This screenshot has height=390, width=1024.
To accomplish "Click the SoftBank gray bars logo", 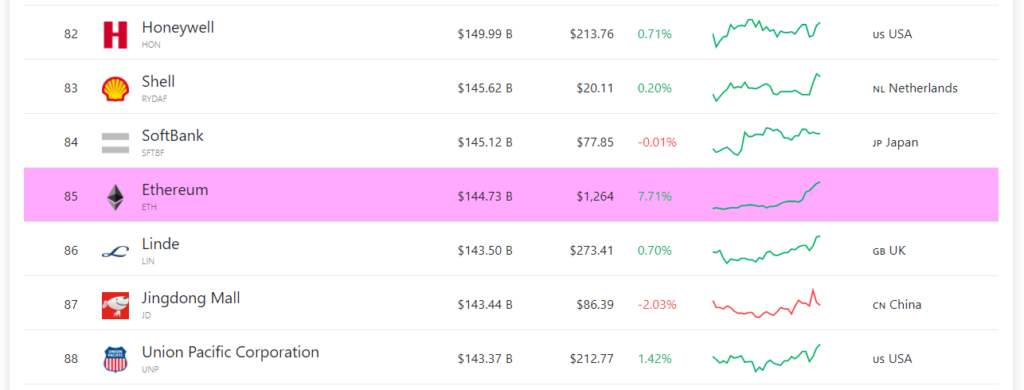I will coord(116,143).
